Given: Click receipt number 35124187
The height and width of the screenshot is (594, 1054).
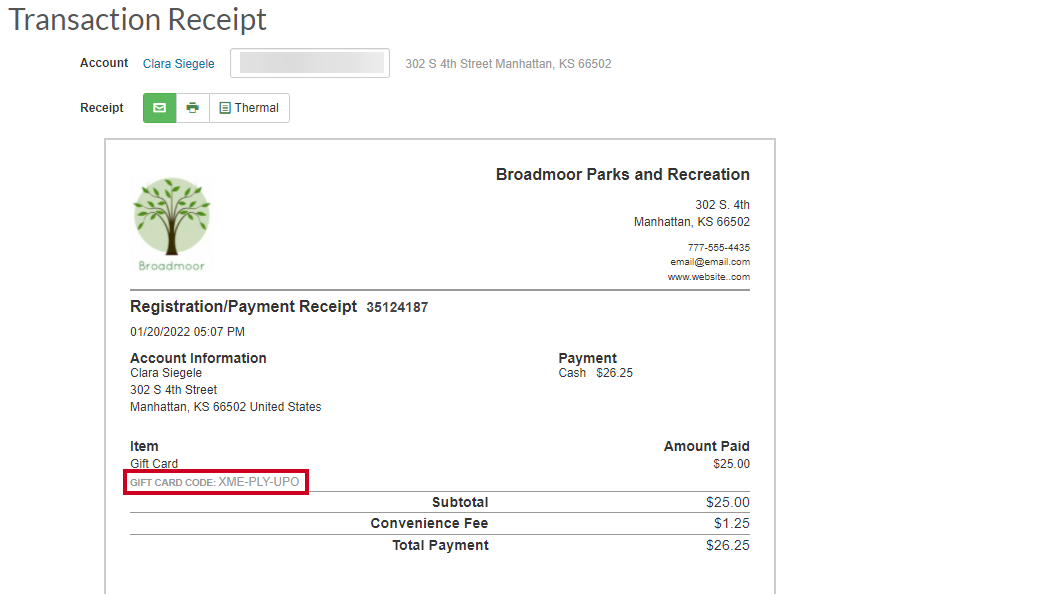Looking at the screenshot, I should point(397,307).
